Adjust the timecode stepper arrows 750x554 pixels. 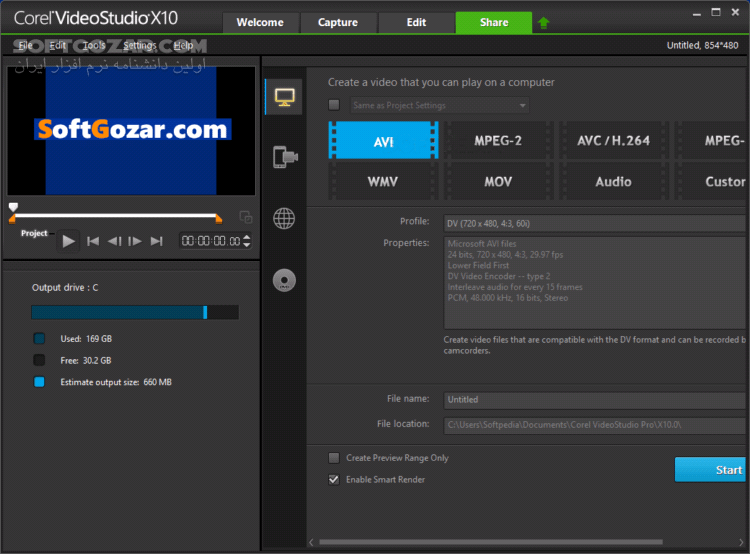pos(247,241)
